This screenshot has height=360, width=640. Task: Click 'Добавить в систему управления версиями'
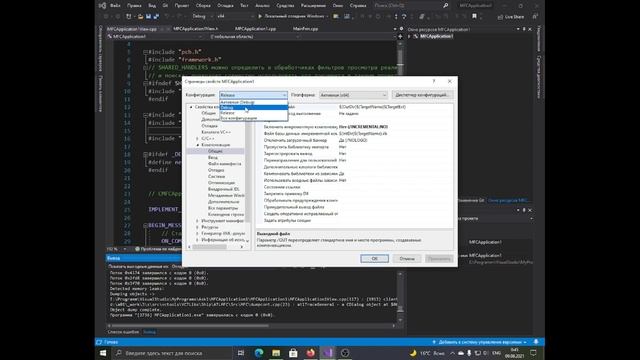[x=480, y=342]
